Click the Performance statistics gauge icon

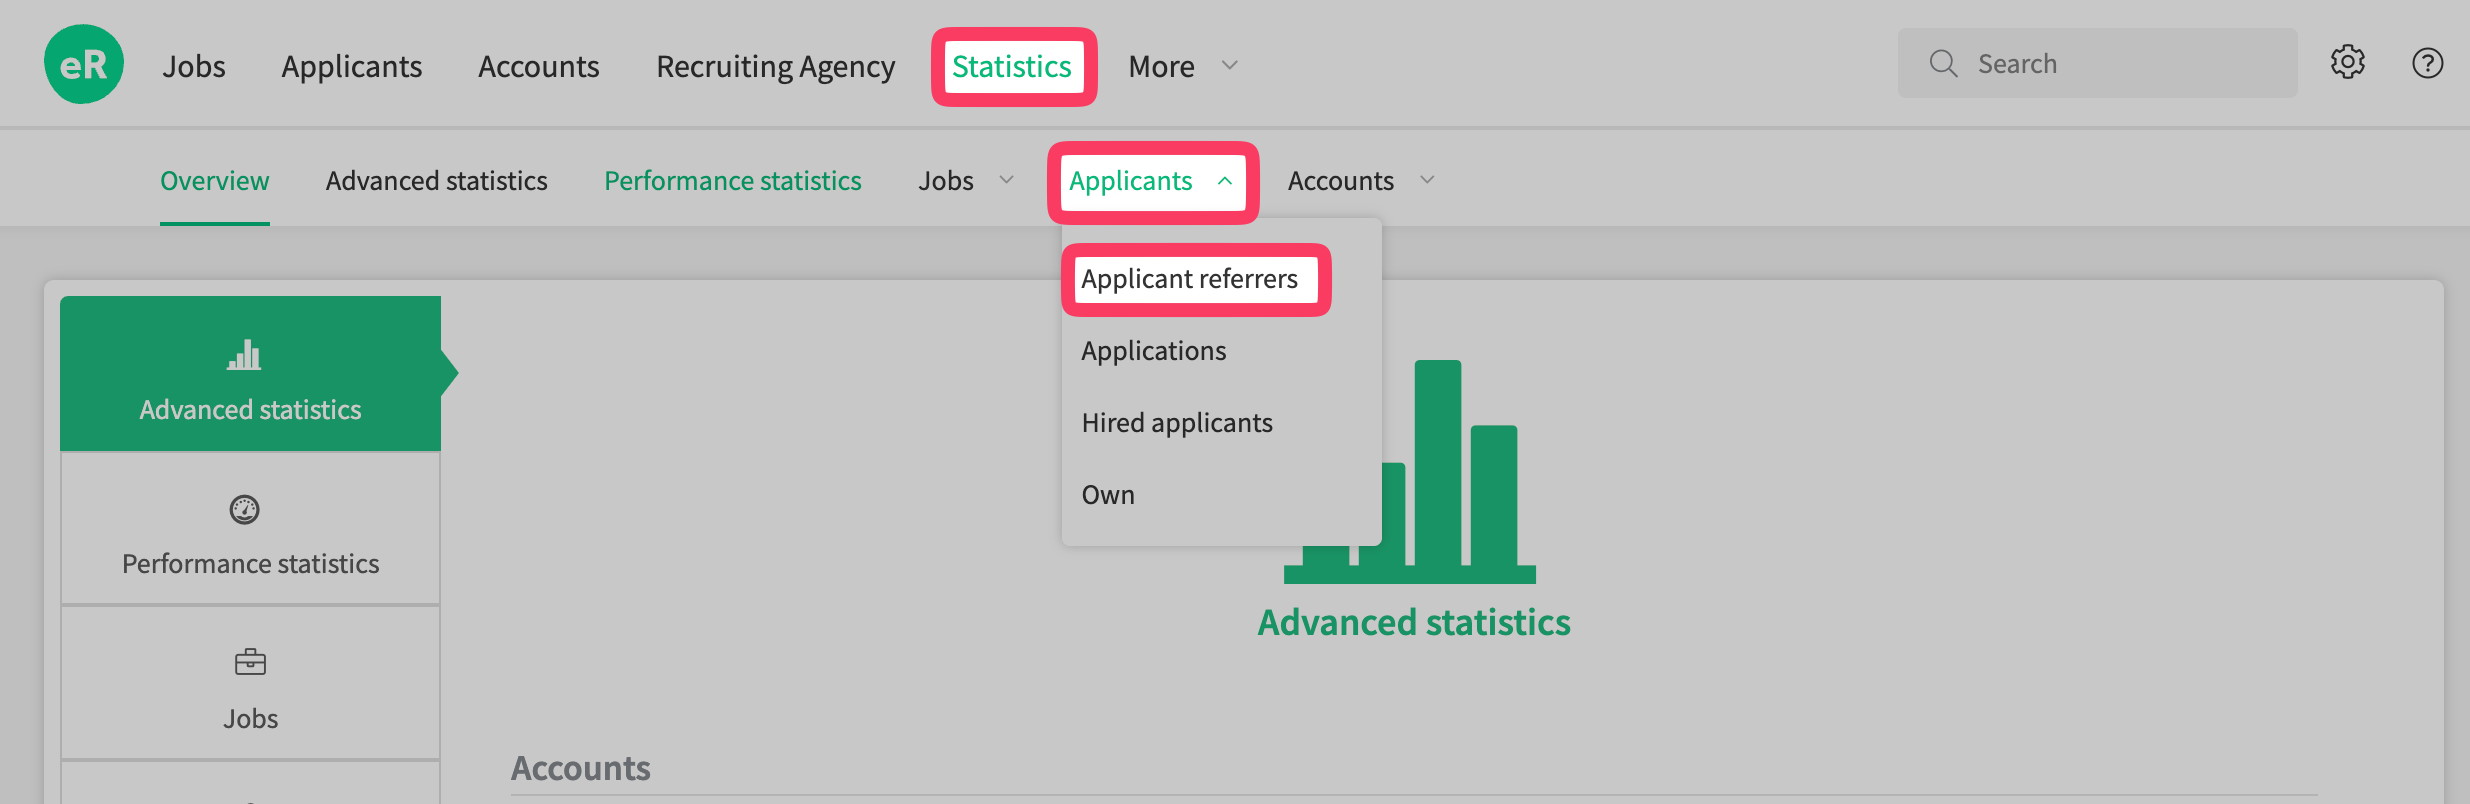(x=245, y=510)
